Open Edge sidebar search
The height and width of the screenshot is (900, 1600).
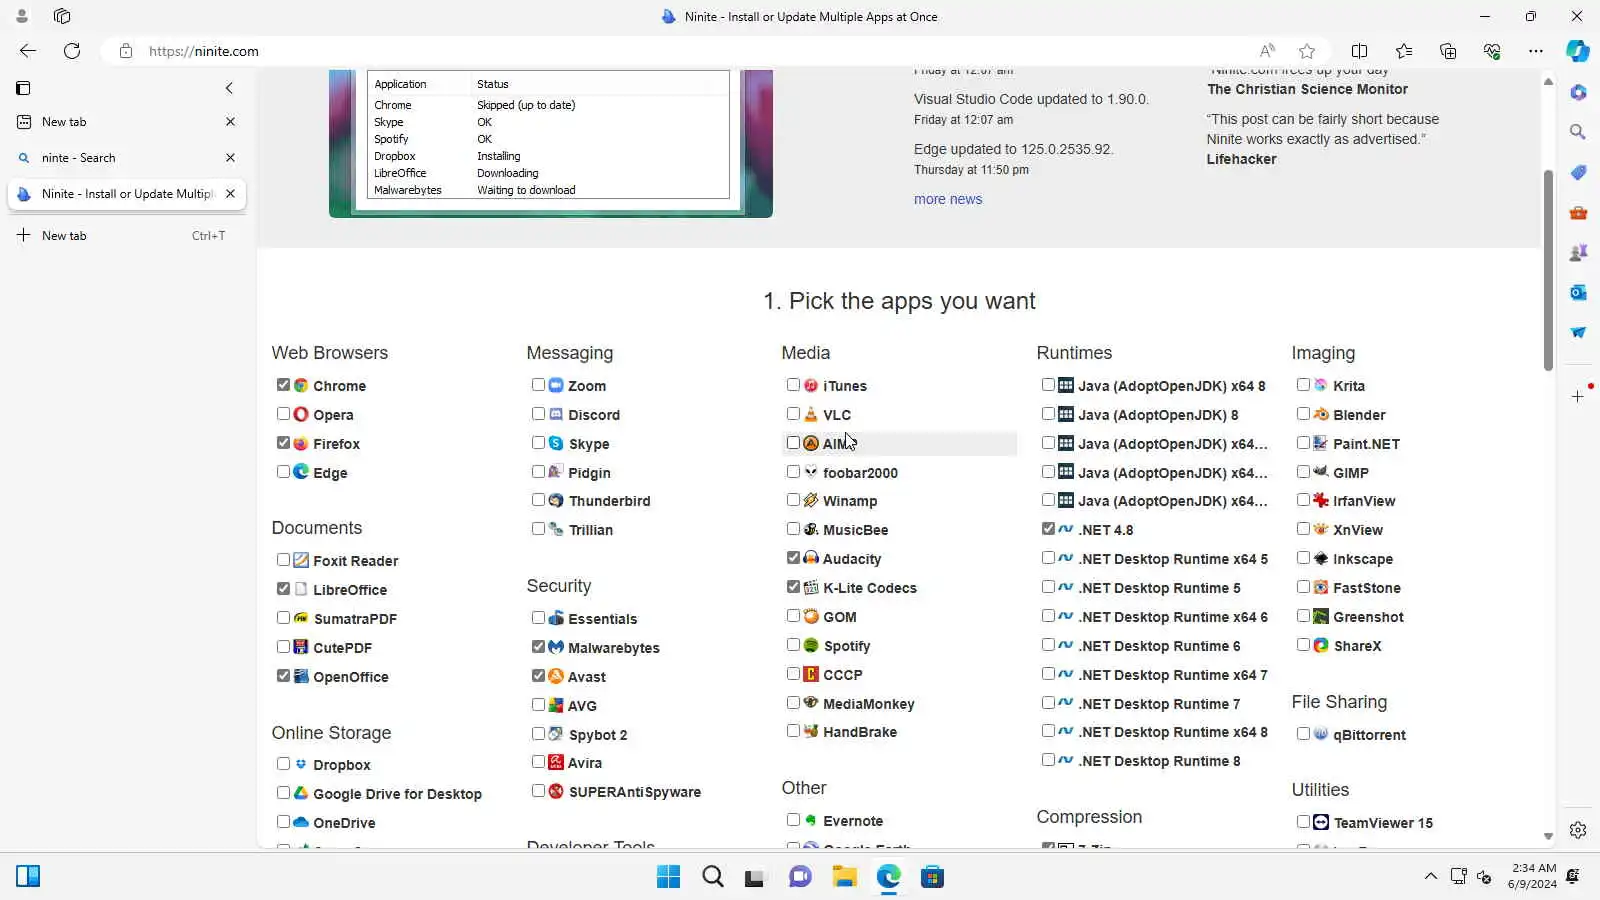point(1578,132)
